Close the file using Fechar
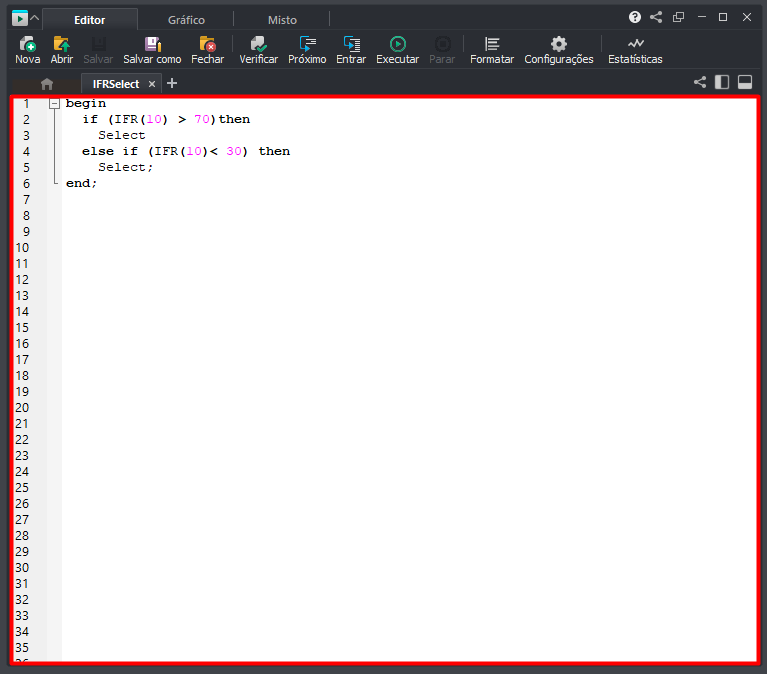767x674 pixels. click(207, 44)
